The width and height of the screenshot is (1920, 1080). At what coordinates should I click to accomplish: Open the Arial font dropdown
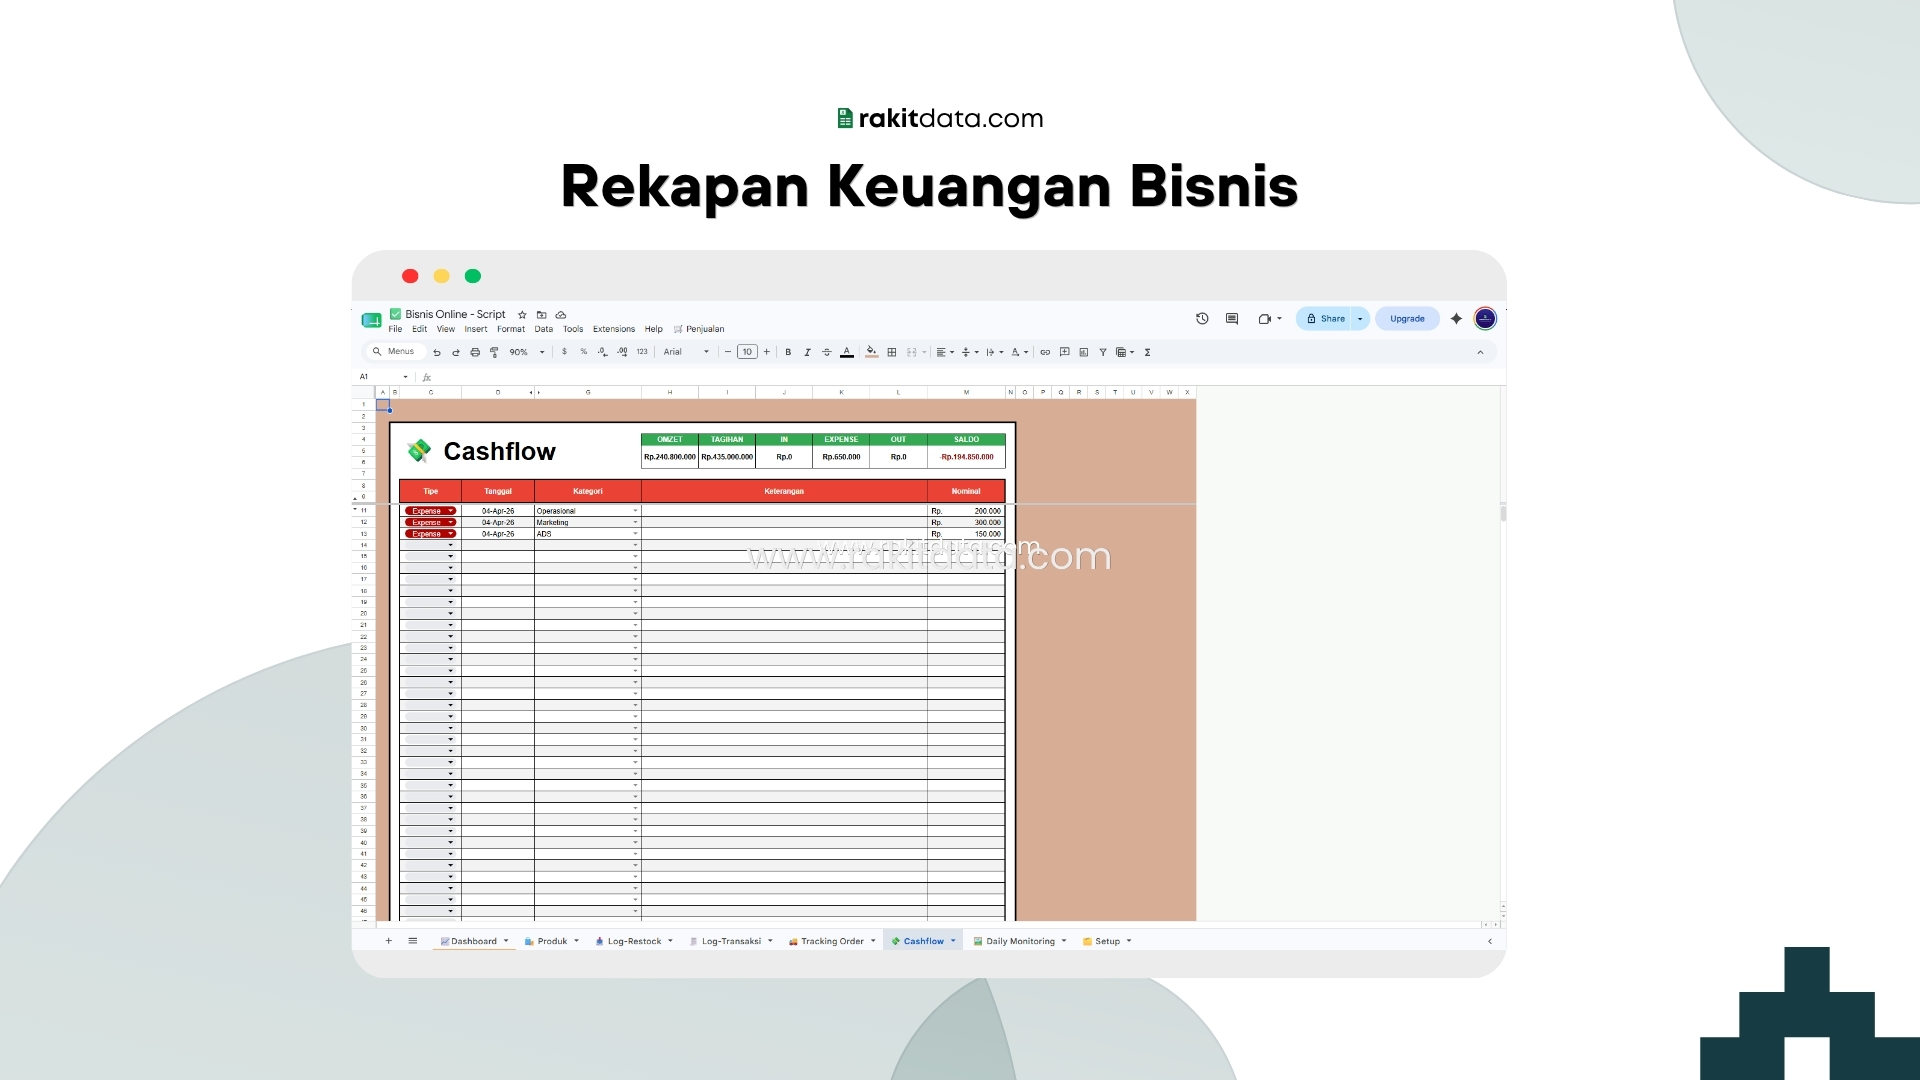coord(686,352)
